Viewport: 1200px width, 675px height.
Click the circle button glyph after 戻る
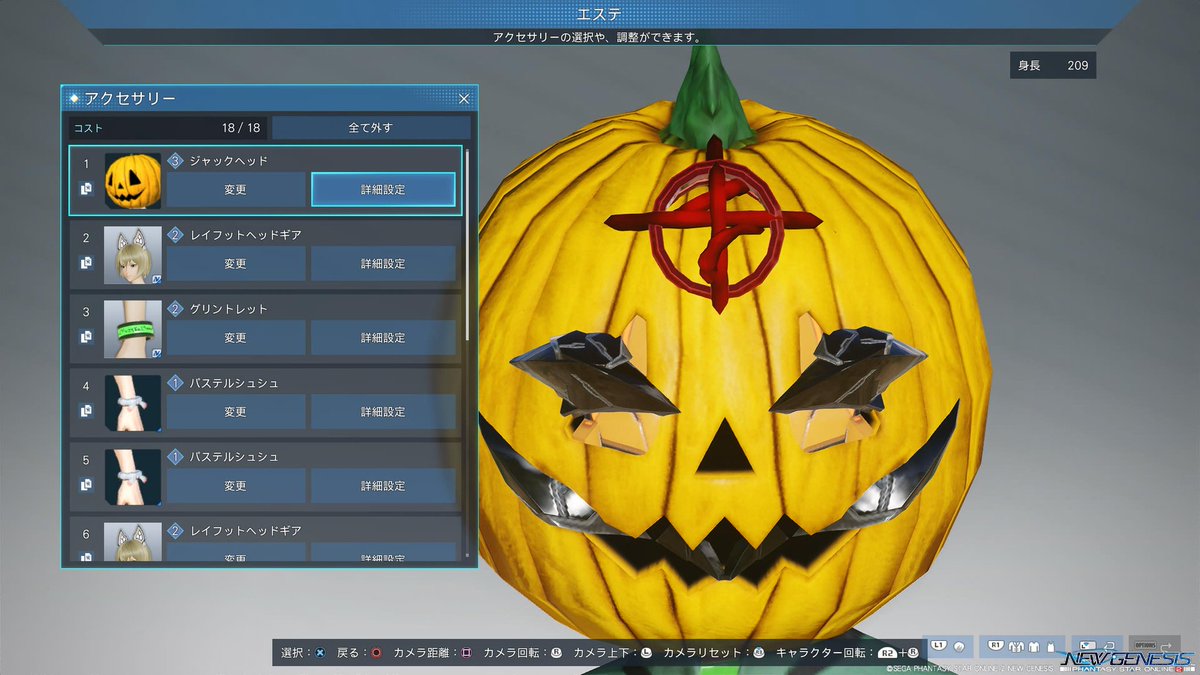point(376,653)
